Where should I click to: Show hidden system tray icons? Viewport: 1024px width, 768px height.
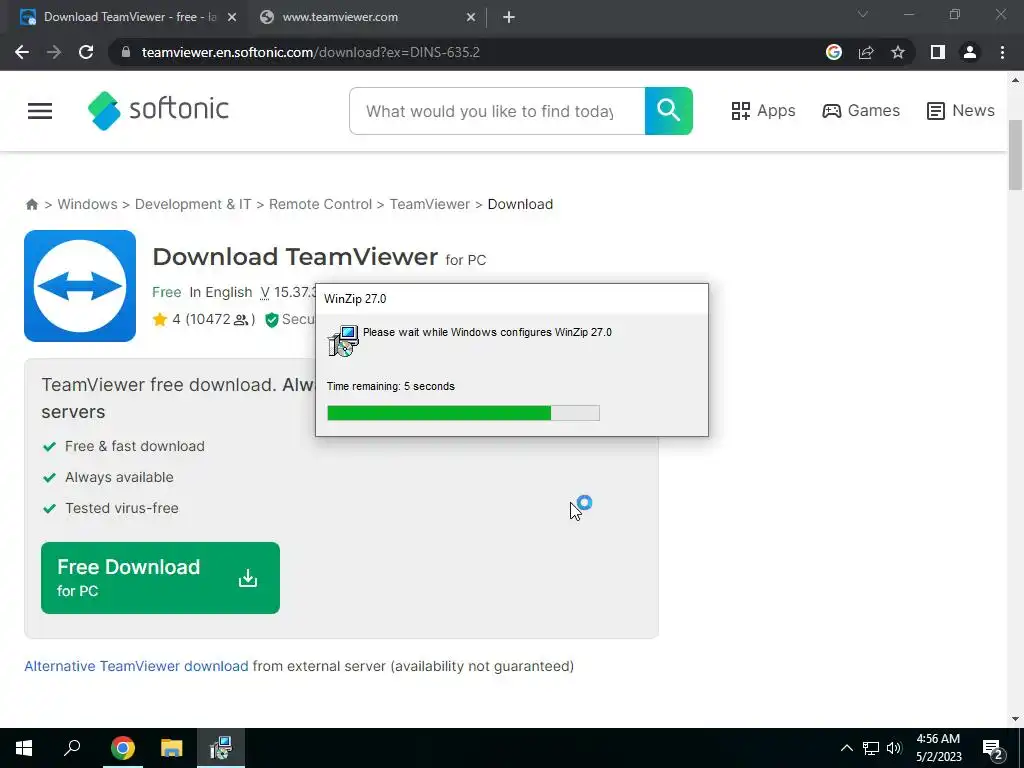coord(846,748)
